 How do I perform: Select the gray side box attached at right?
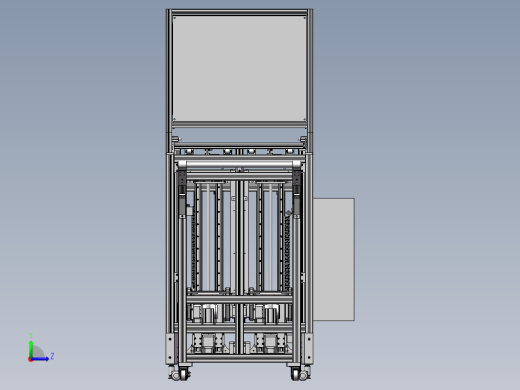coord(334,259)
